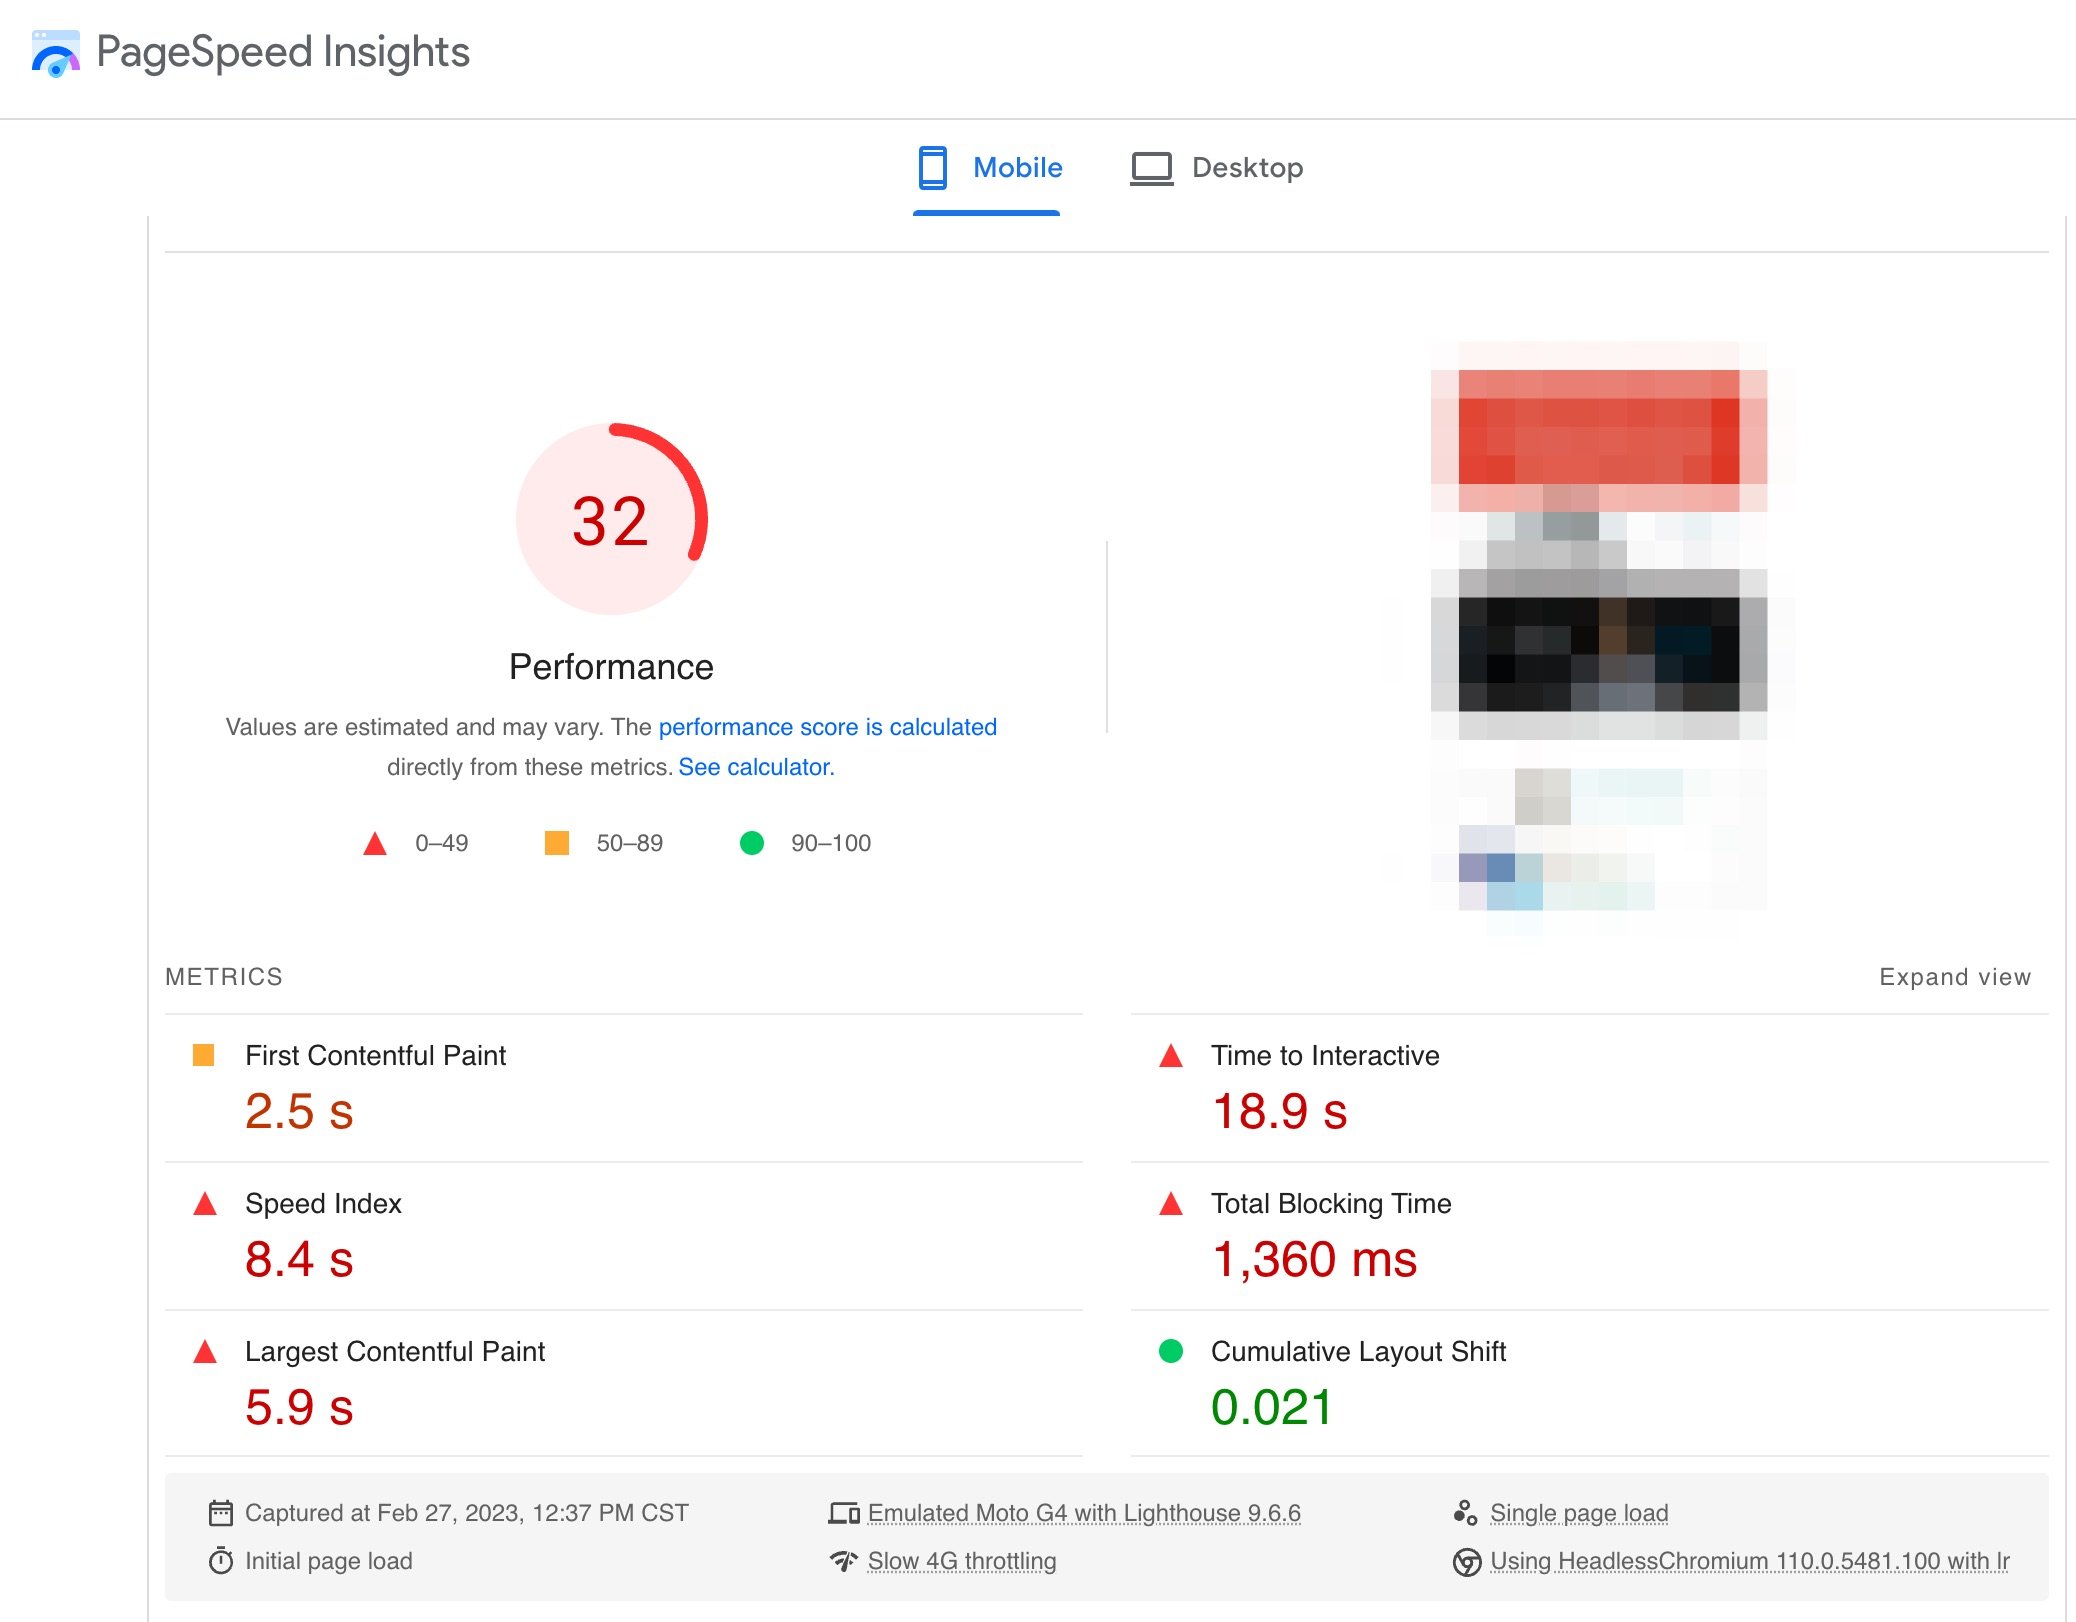This screenshot has width=2076, height=1622.
Task: Open Using HeadlessChromium 110.0.5481.100 details
Action: (1750, 1561)
